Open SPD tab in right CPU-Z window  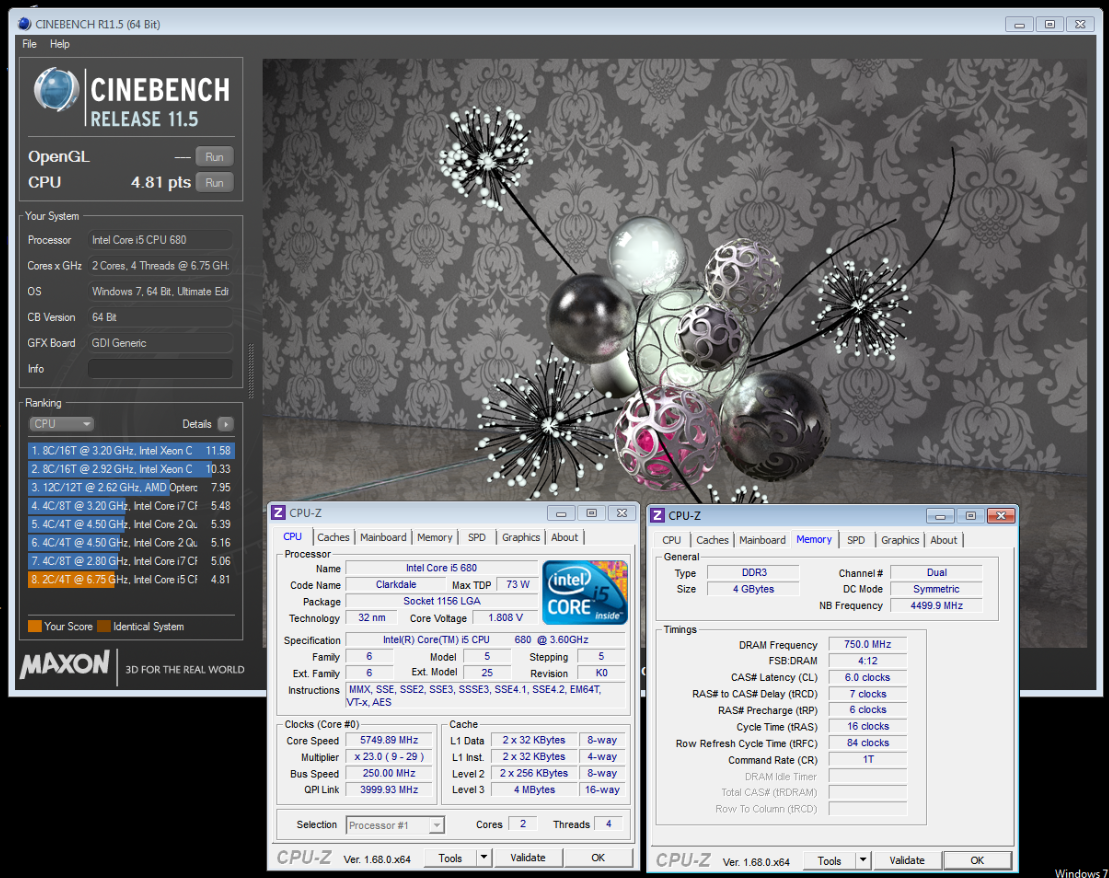click(x=856, y=540)
